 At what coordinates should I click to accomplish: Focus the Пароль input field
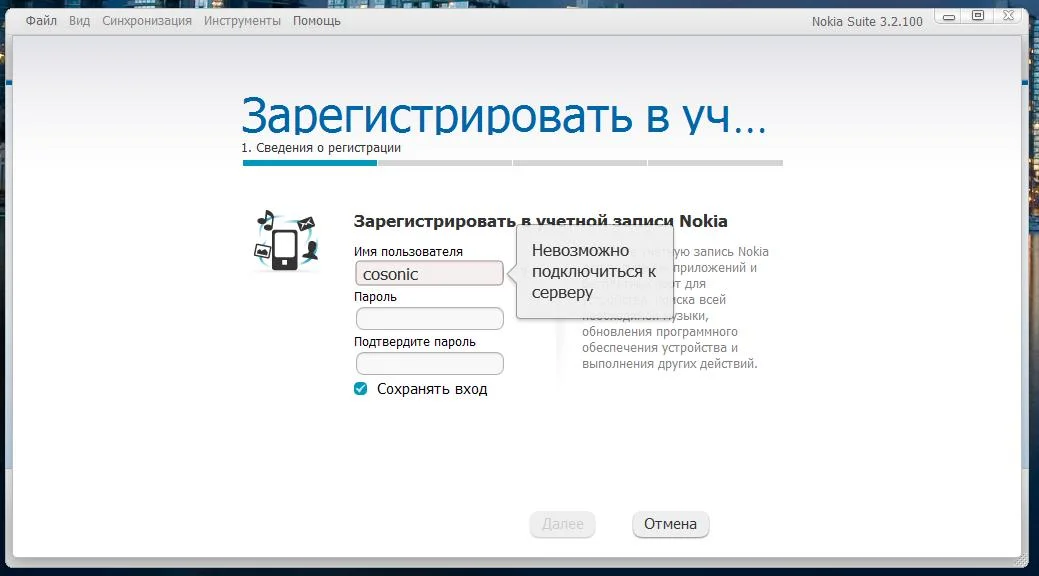pos(429,318)
